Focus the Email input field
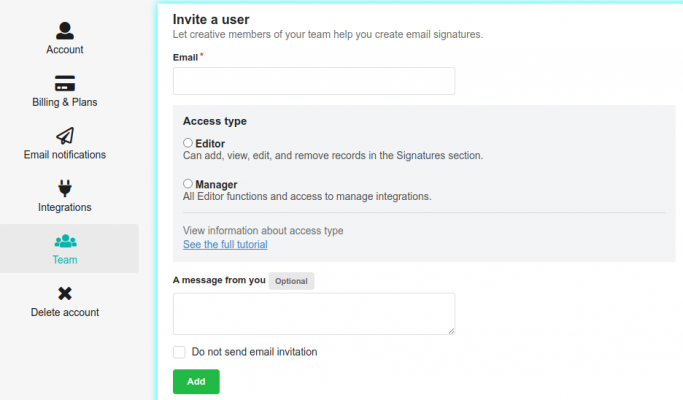This screenshot has height=400, width=683. (x=314, y=81)
